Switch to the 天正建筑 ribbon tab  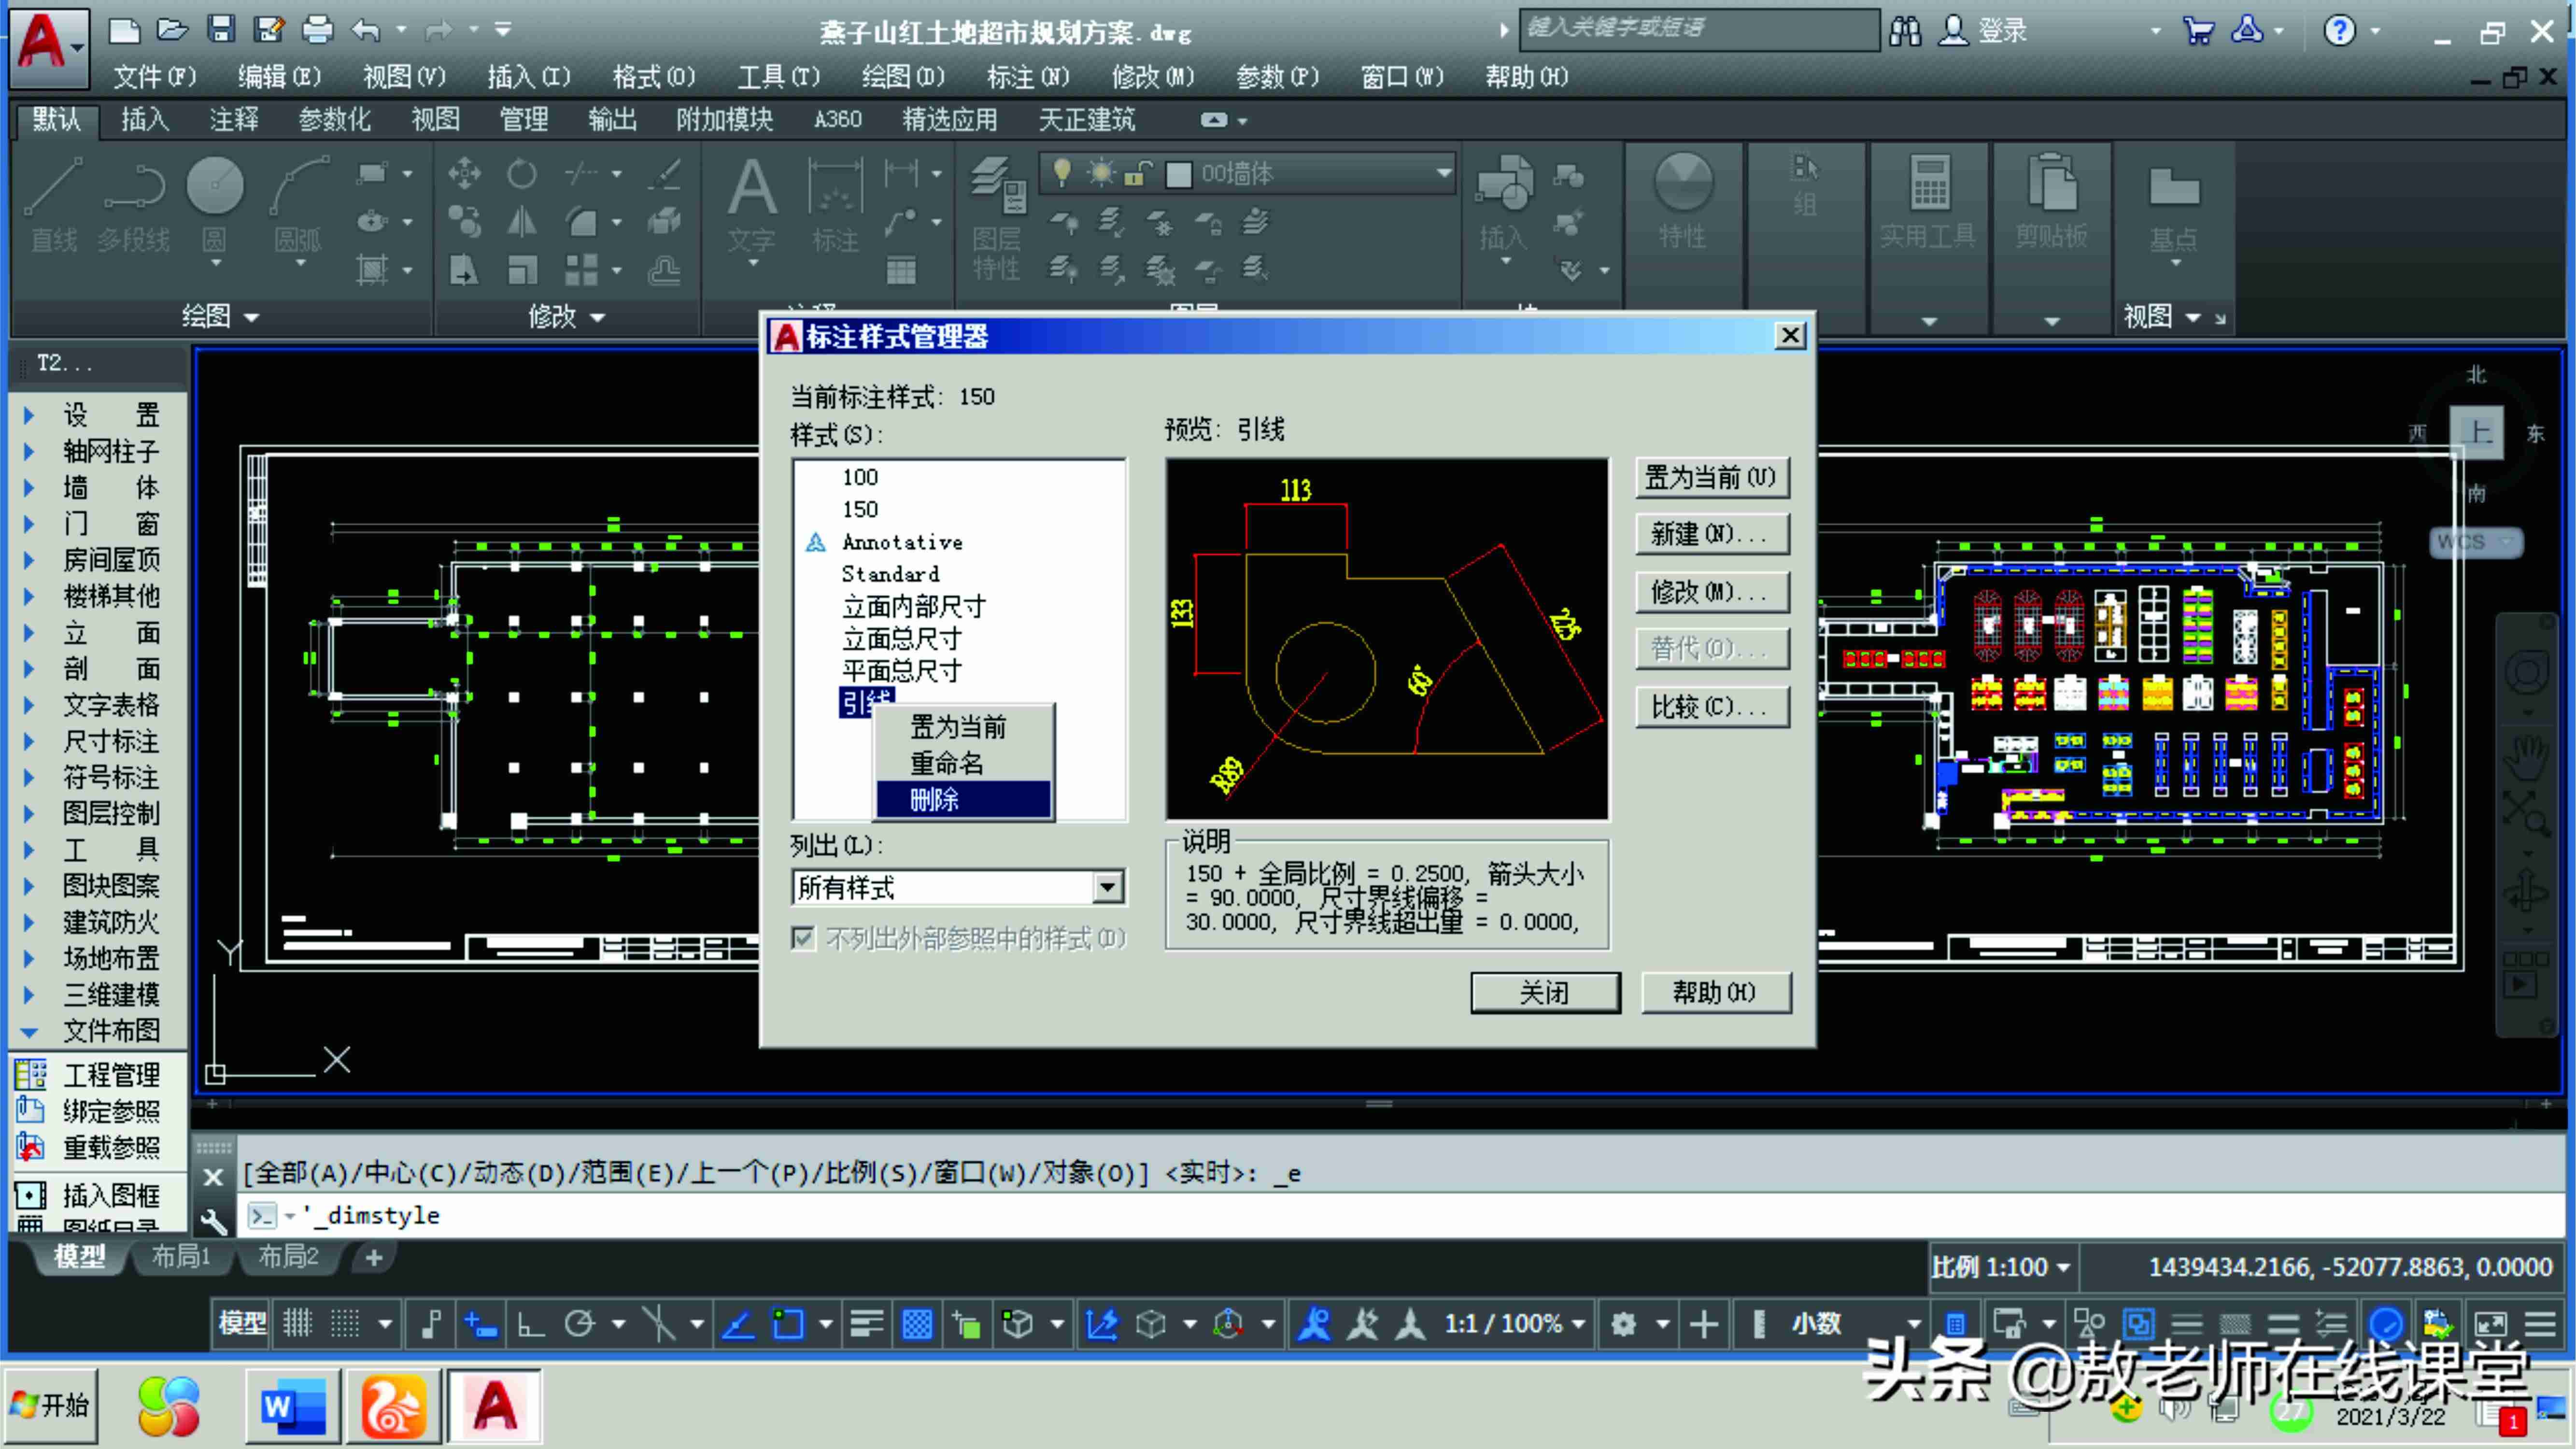[x=1086, y=120]
